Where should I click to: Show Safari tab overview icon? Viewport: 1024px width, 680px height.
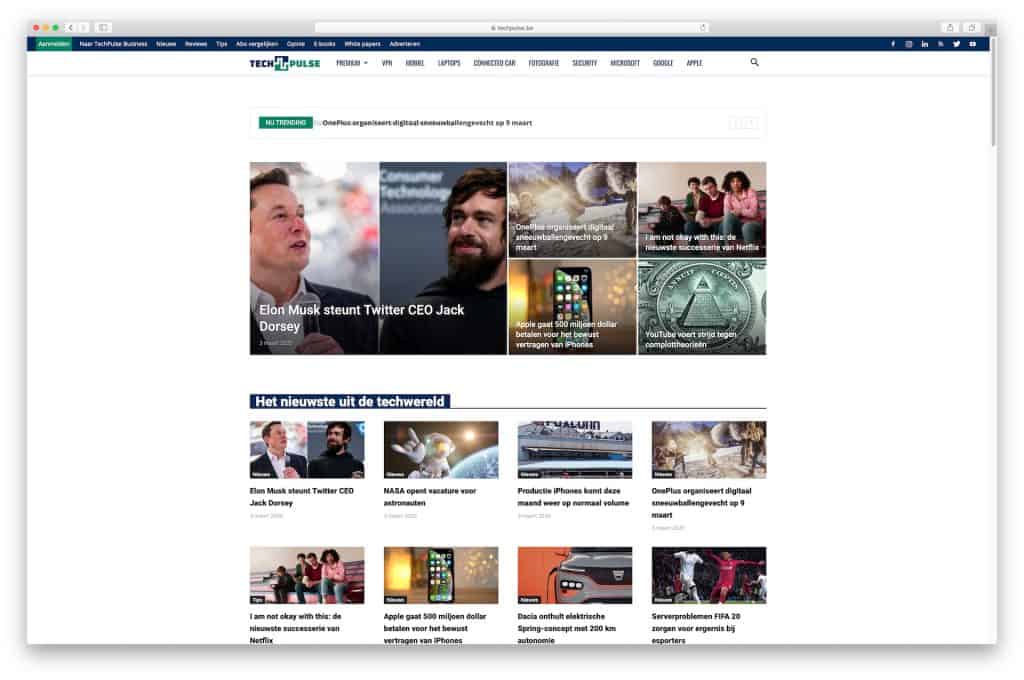coord(972,27)
